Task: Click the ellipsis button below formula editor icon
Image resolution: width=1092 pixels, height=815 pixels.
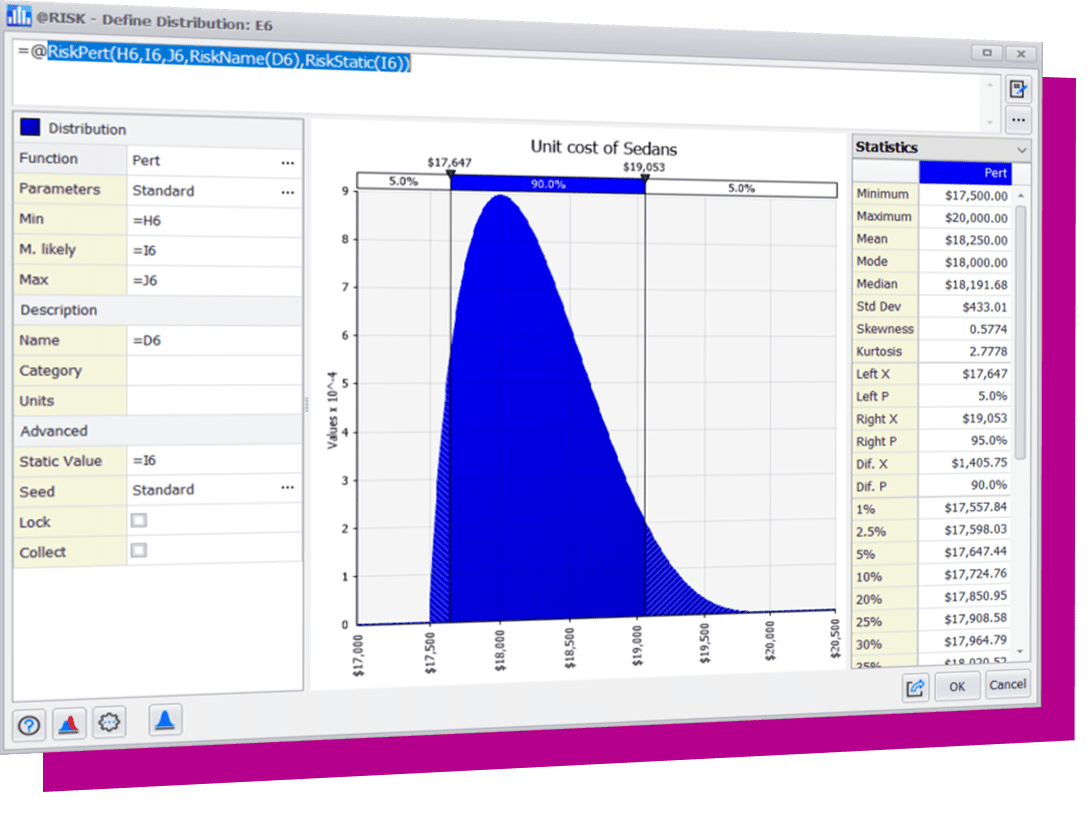Action: (1018, 120)
